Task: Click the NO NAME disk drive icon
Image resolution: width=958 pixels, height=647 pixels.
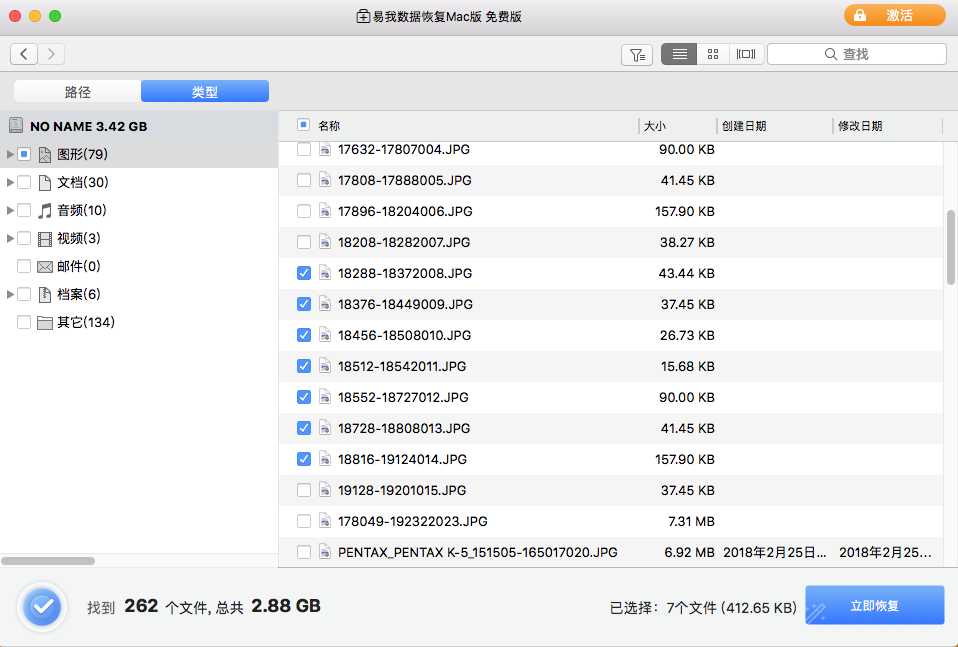Action: coord(15,124)
